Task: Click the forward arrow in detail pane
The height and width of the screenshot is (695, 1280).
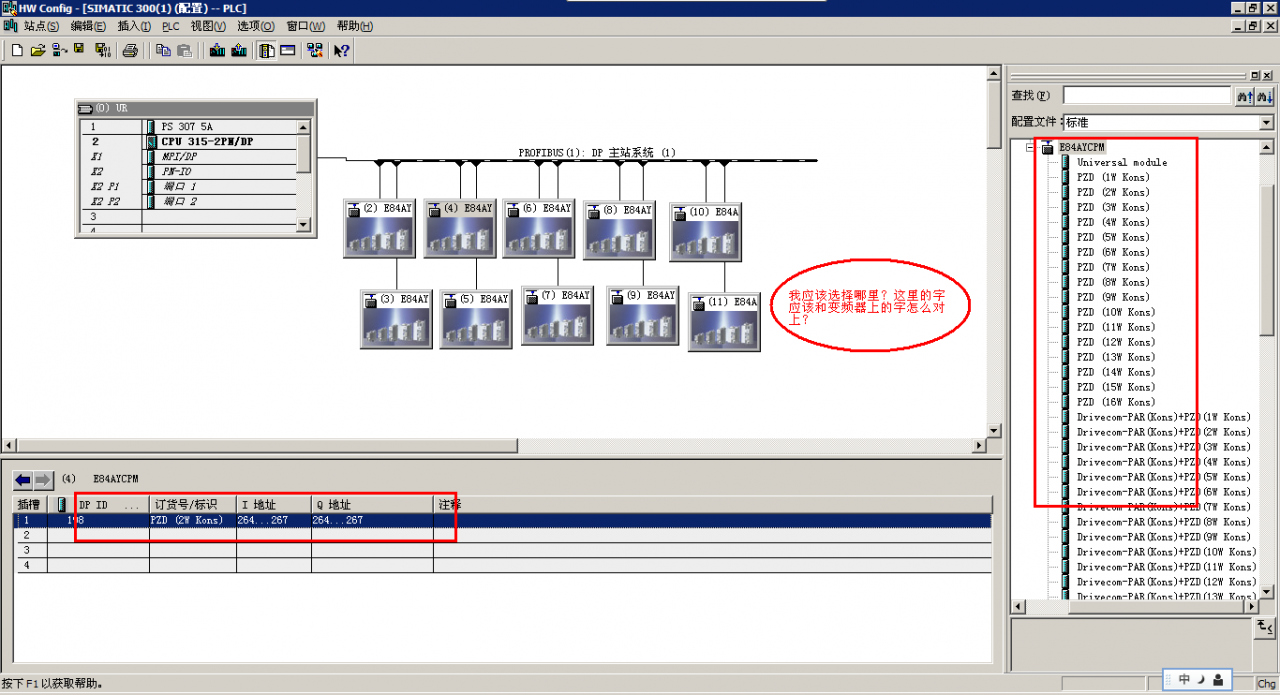Action: pos(42,479)
